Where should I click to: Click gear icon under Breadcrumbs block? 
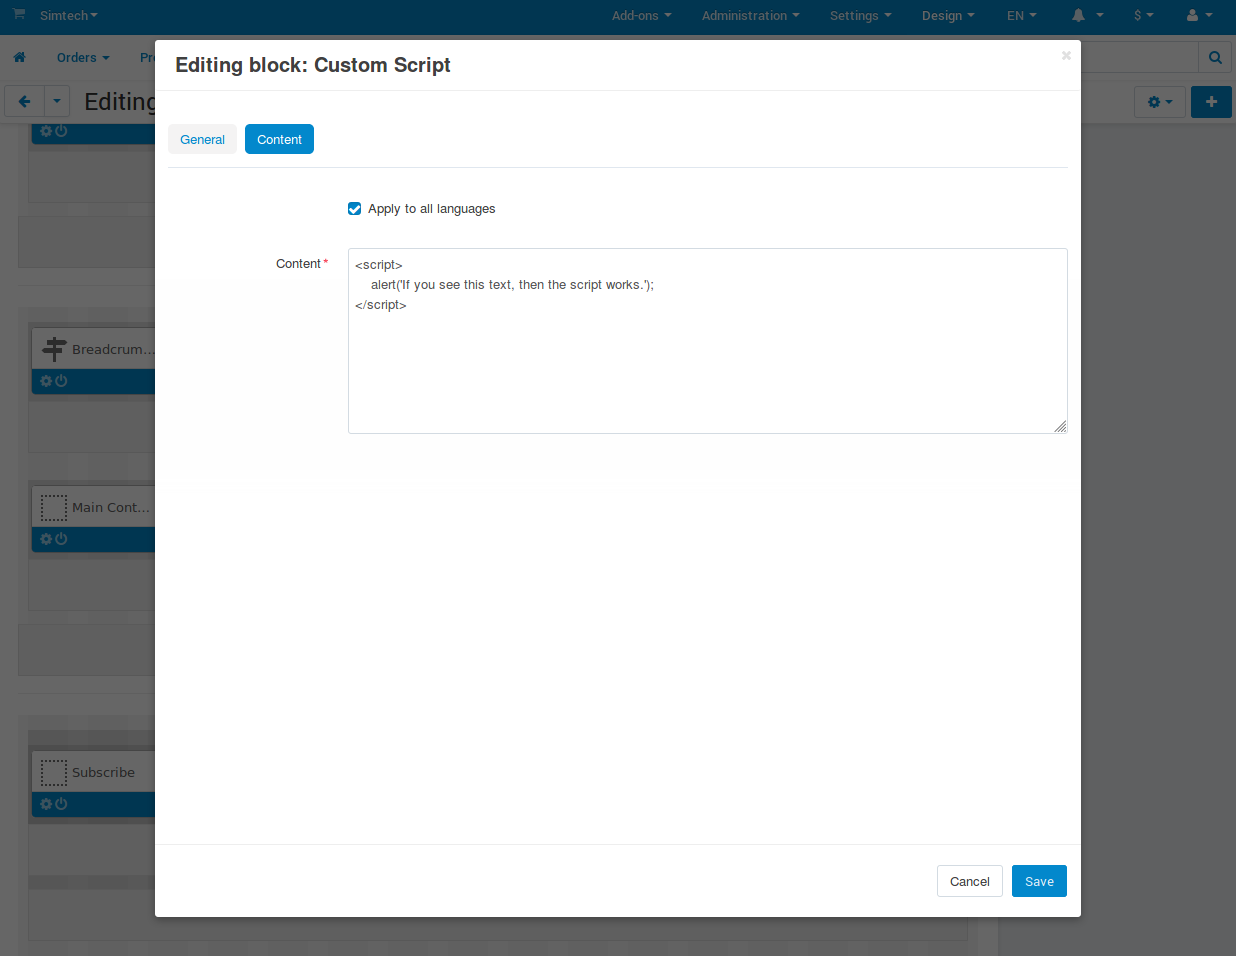pyautogui.click(x=46, y=381)
